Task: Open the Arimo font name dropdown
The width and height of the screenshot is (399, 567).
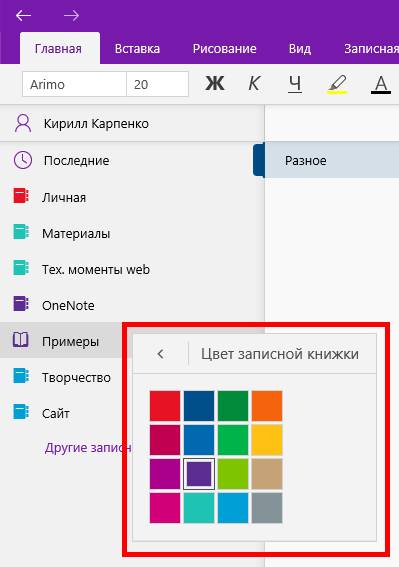Action: tap(75, 84)
